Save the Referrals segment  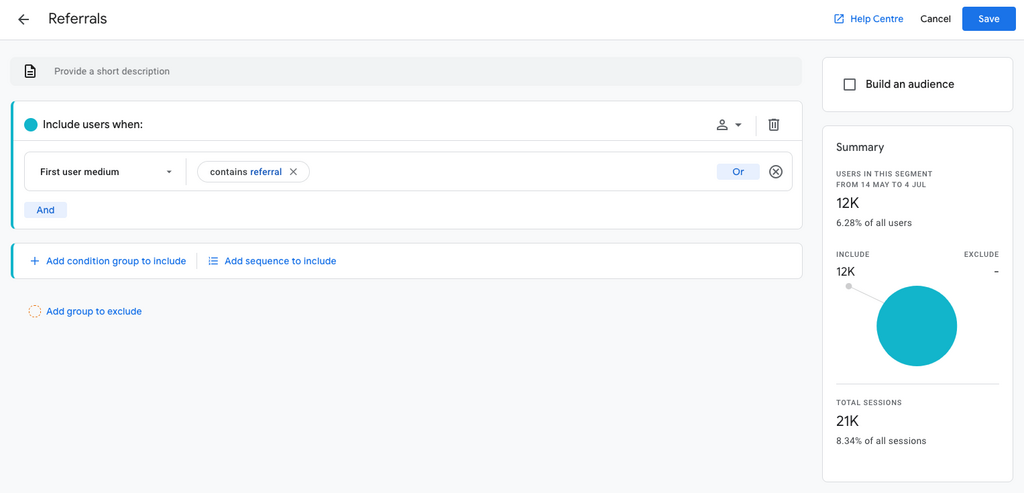pos(988,19)
